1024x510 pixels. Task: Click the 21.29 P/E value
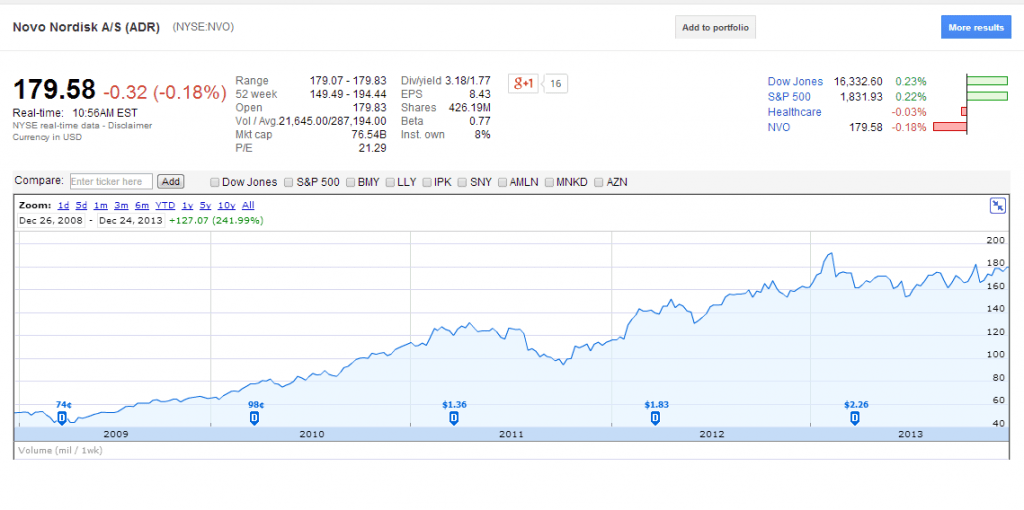click(x=374, y=148)
